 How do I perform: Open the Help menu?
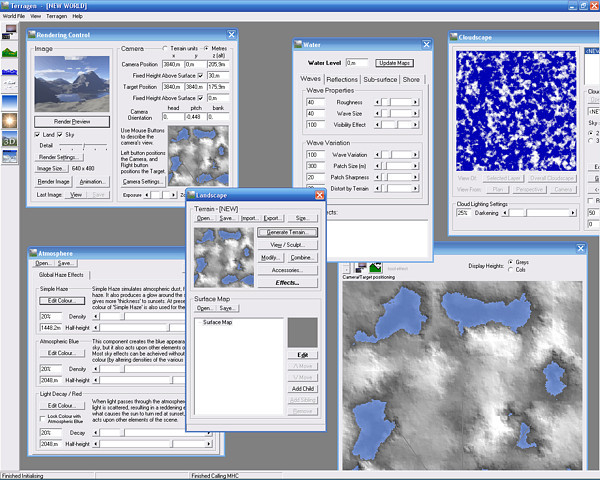(x=78, y=16)
